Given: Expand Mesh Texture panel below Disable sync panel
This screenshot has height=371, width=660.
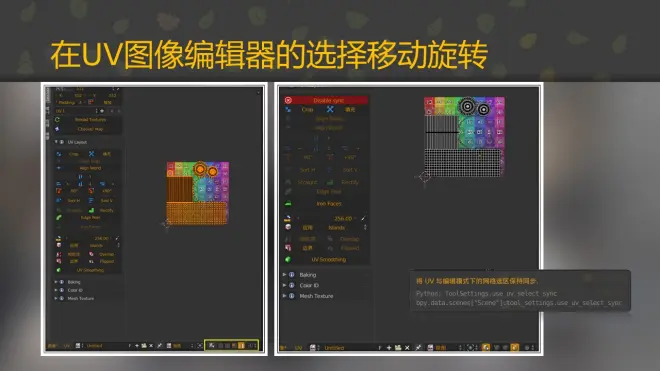Looking at the screenshot, I should pyautogui.click(x=285, y=296).
